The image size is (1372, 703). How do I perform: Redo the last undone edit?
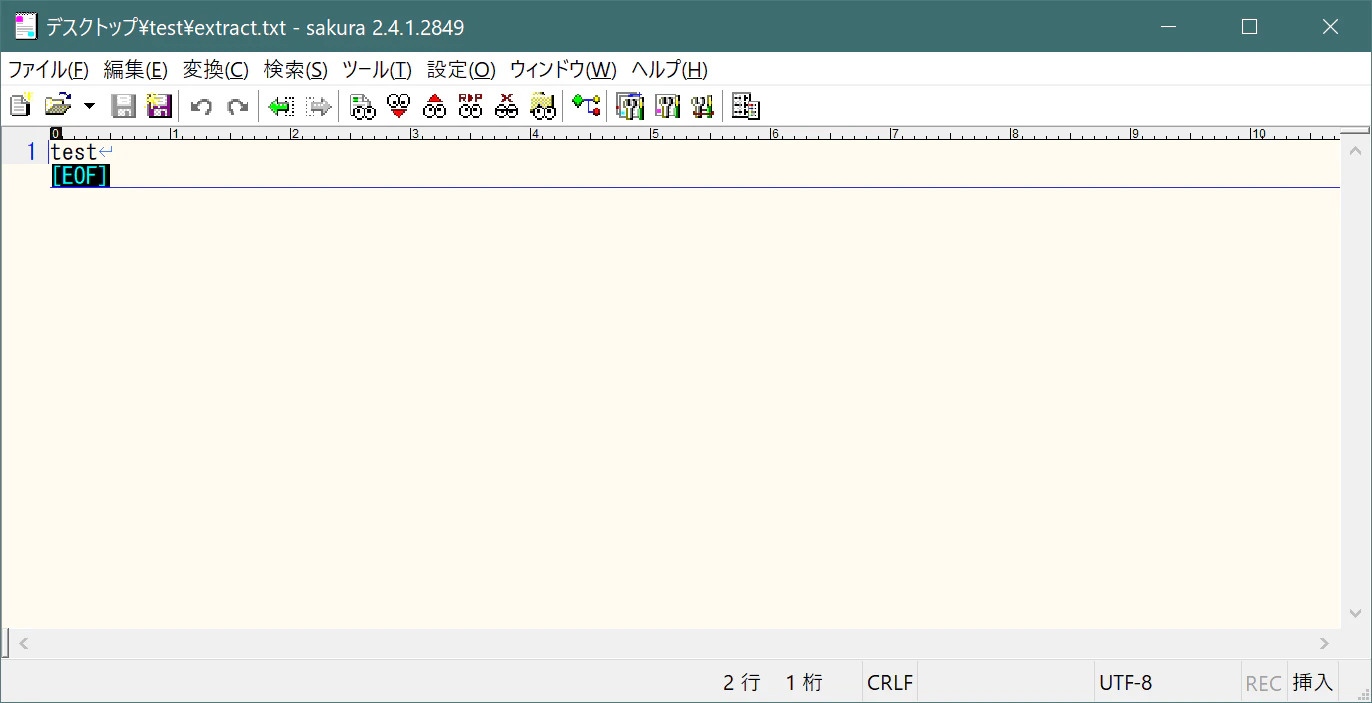pyautogui.click(x=237, y=106)
